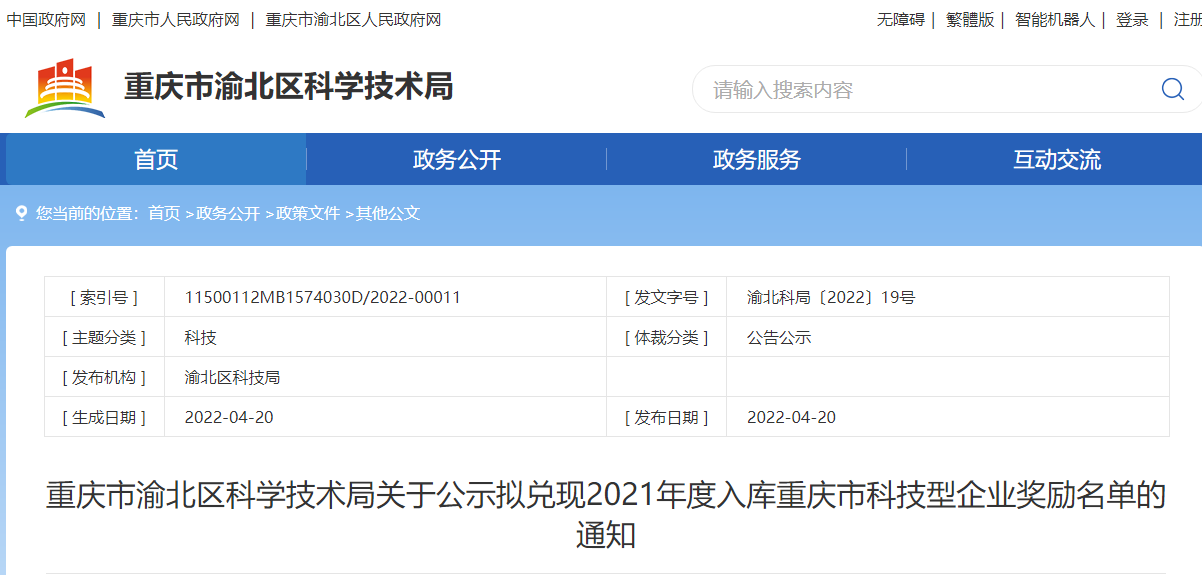Click the location pin icon in breadcrumb

point(21,213)
